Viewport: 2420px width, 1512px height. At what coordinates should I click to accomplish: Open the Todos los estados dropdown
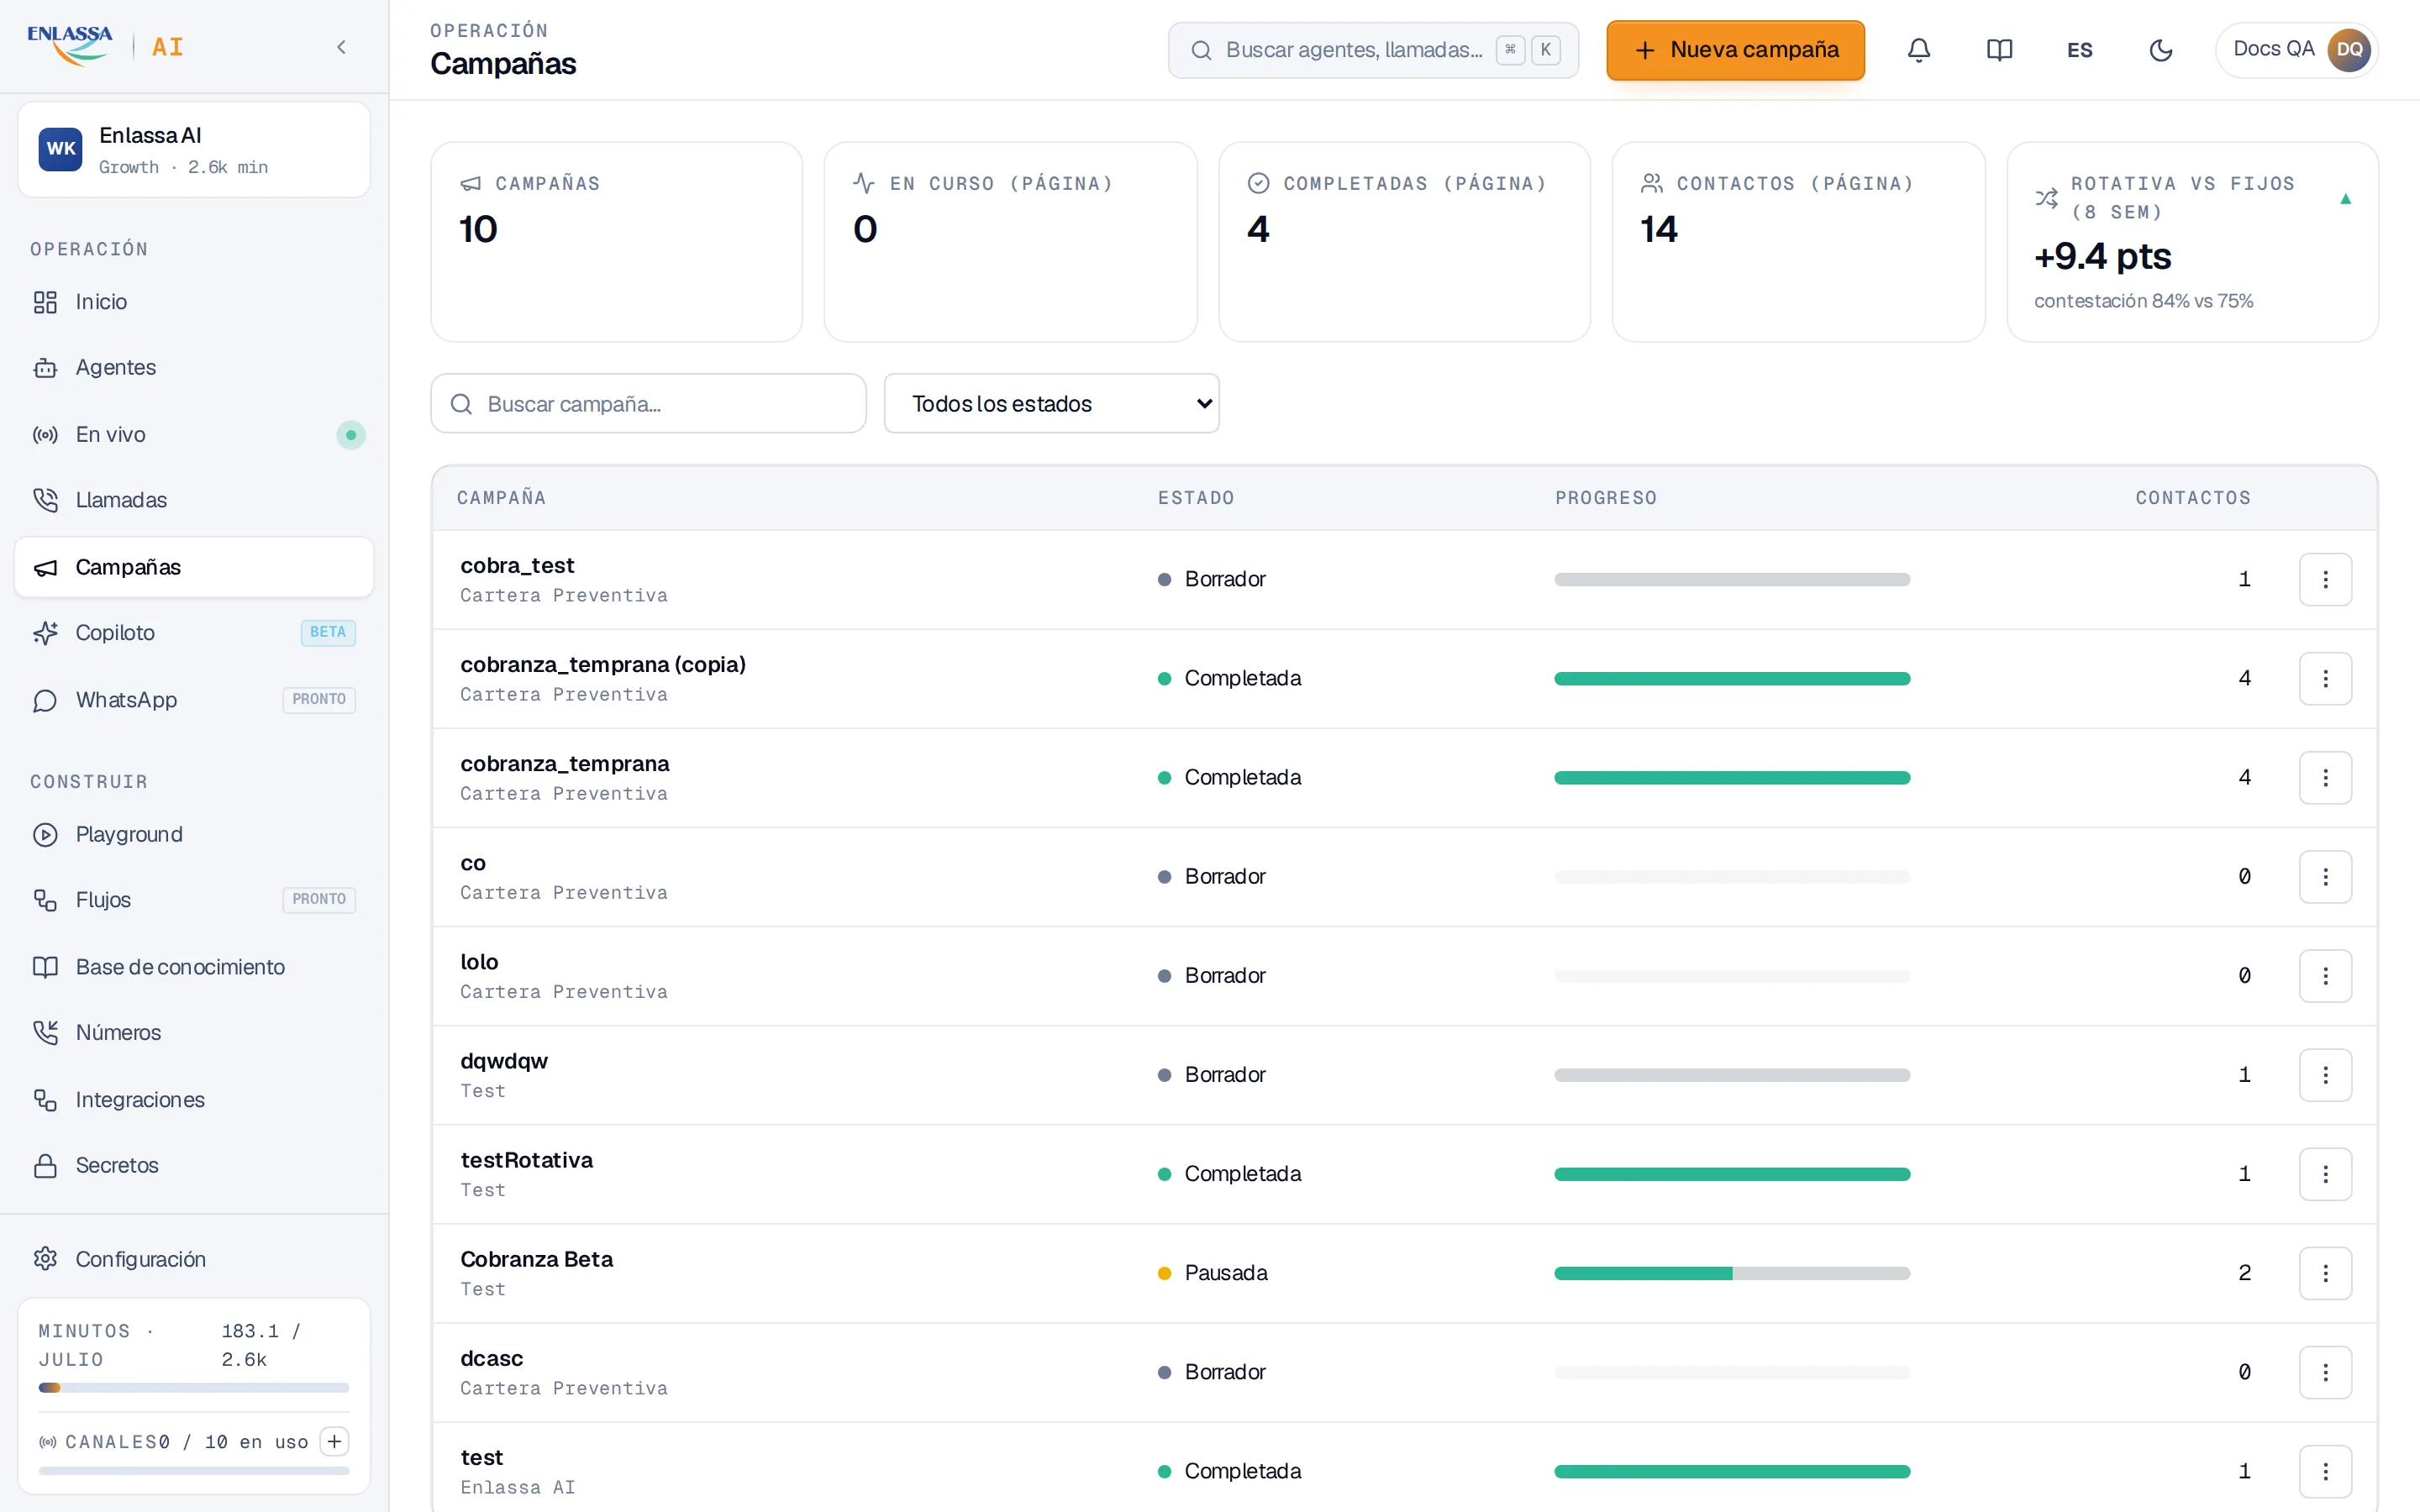pyautogui.click(x=1051, y=404)
